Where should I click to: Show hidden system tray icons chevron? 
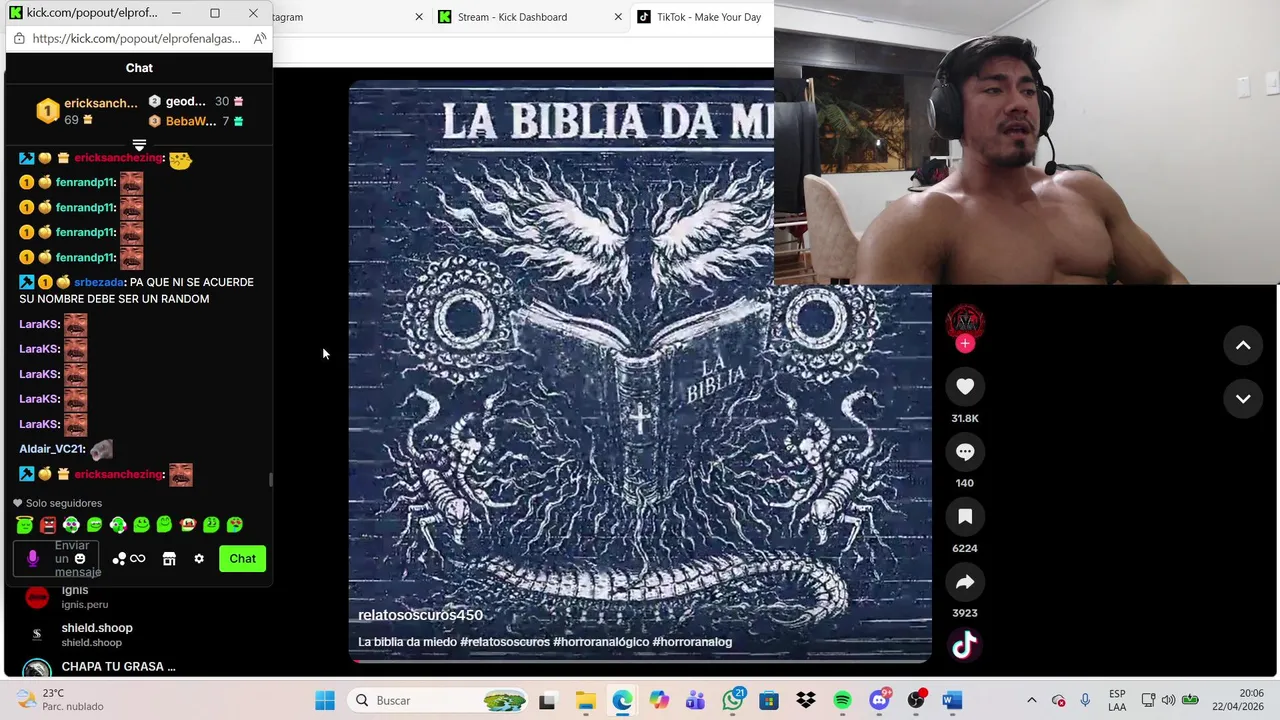1032,700
